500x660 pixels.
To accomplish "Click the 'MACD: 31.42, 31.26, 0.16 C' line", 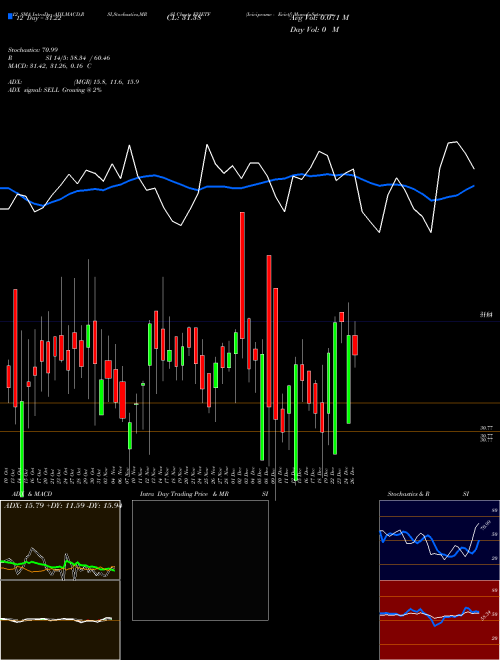I will [50, 66].
